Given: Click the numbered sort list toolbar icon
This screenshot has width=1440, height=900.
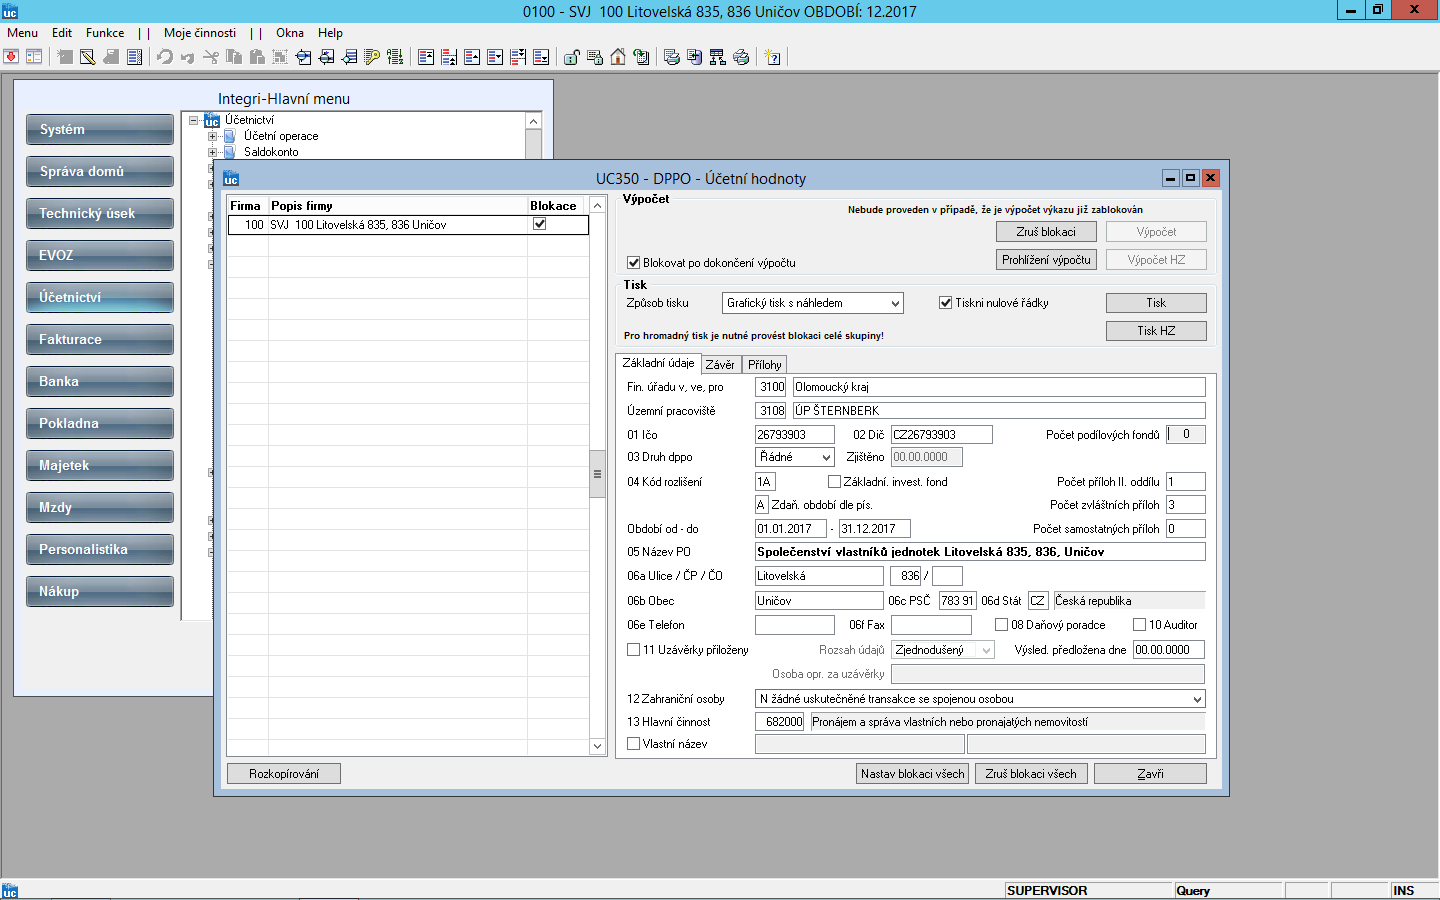Looking at the screenshot, I should click(x=395, y=57).
